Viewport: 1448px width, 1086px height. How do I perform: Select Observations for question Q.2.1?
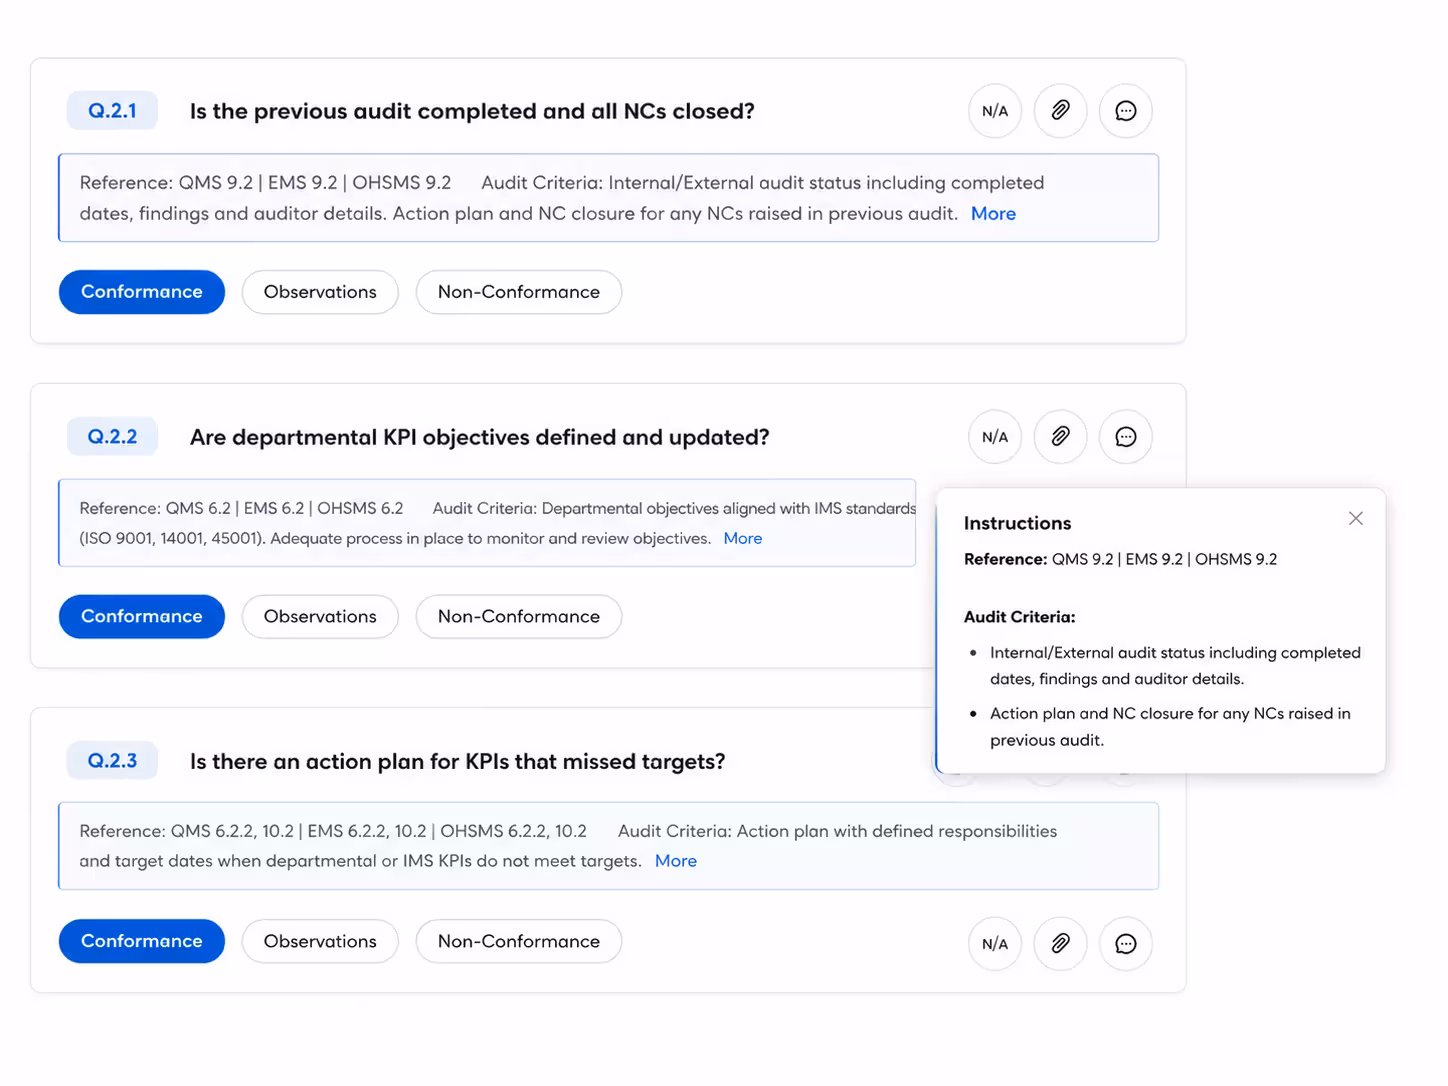coord(320,292)
